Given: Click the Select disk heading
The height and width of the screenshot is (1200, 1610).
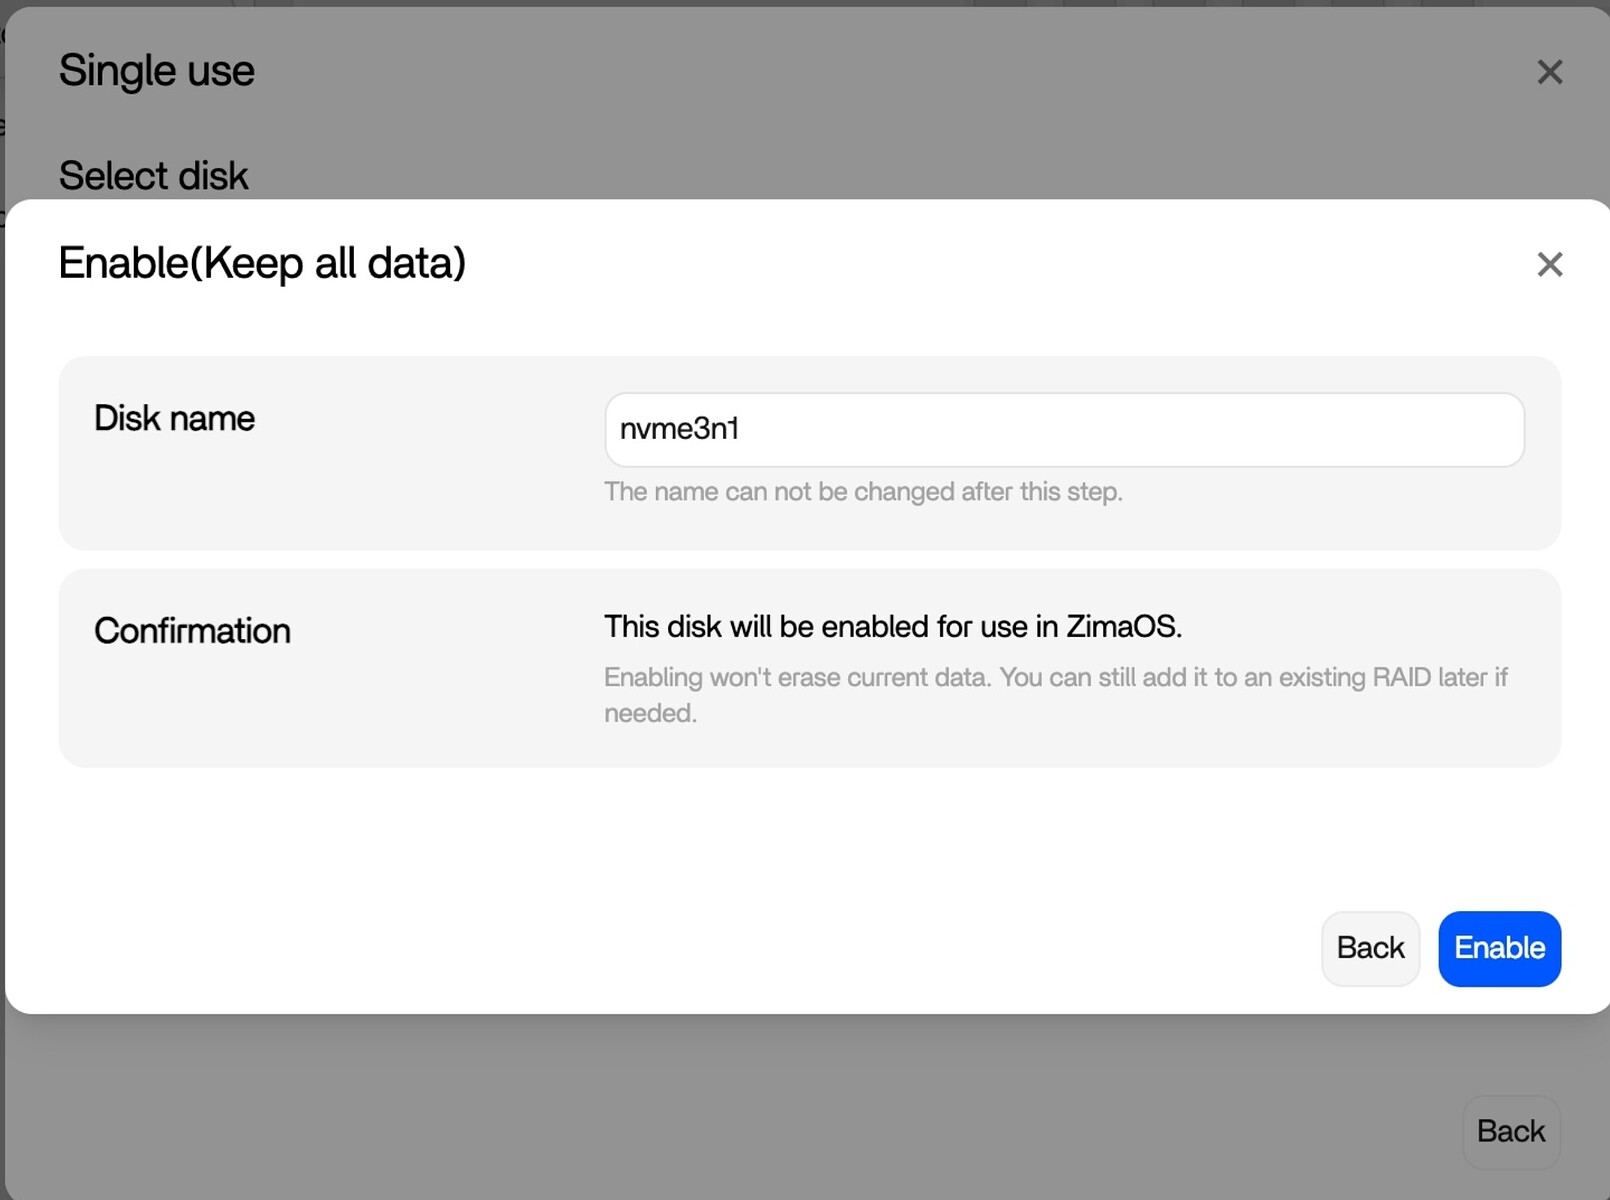Looking at the screenshot, I should (153, 176).
